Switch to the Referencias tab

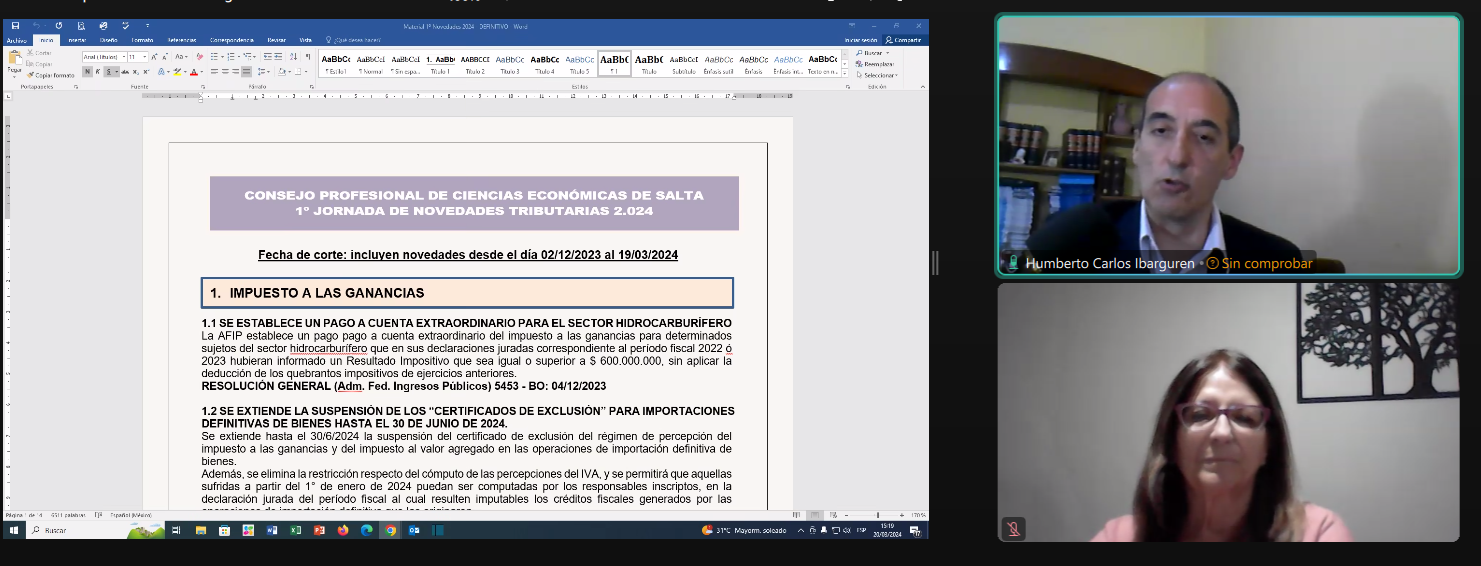[x=182, y=40]
